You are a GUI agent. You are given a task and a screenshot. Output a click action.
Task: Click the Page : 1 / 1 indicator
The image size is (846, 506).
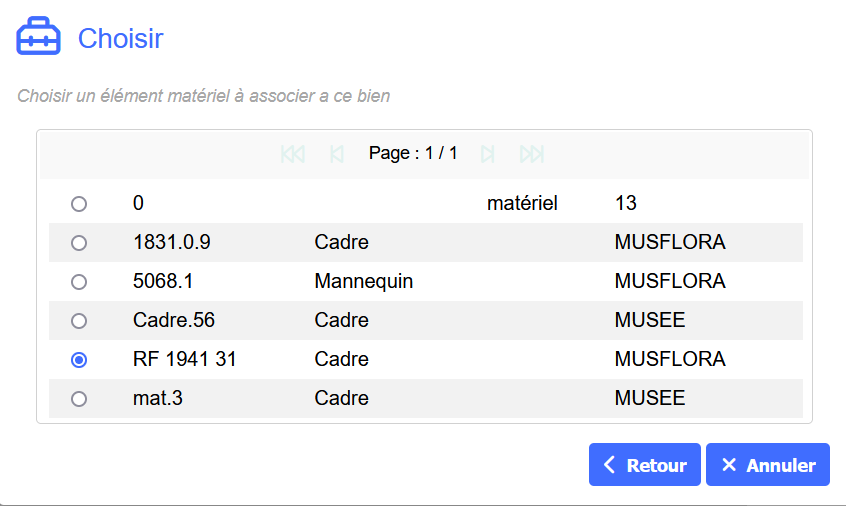413,154
